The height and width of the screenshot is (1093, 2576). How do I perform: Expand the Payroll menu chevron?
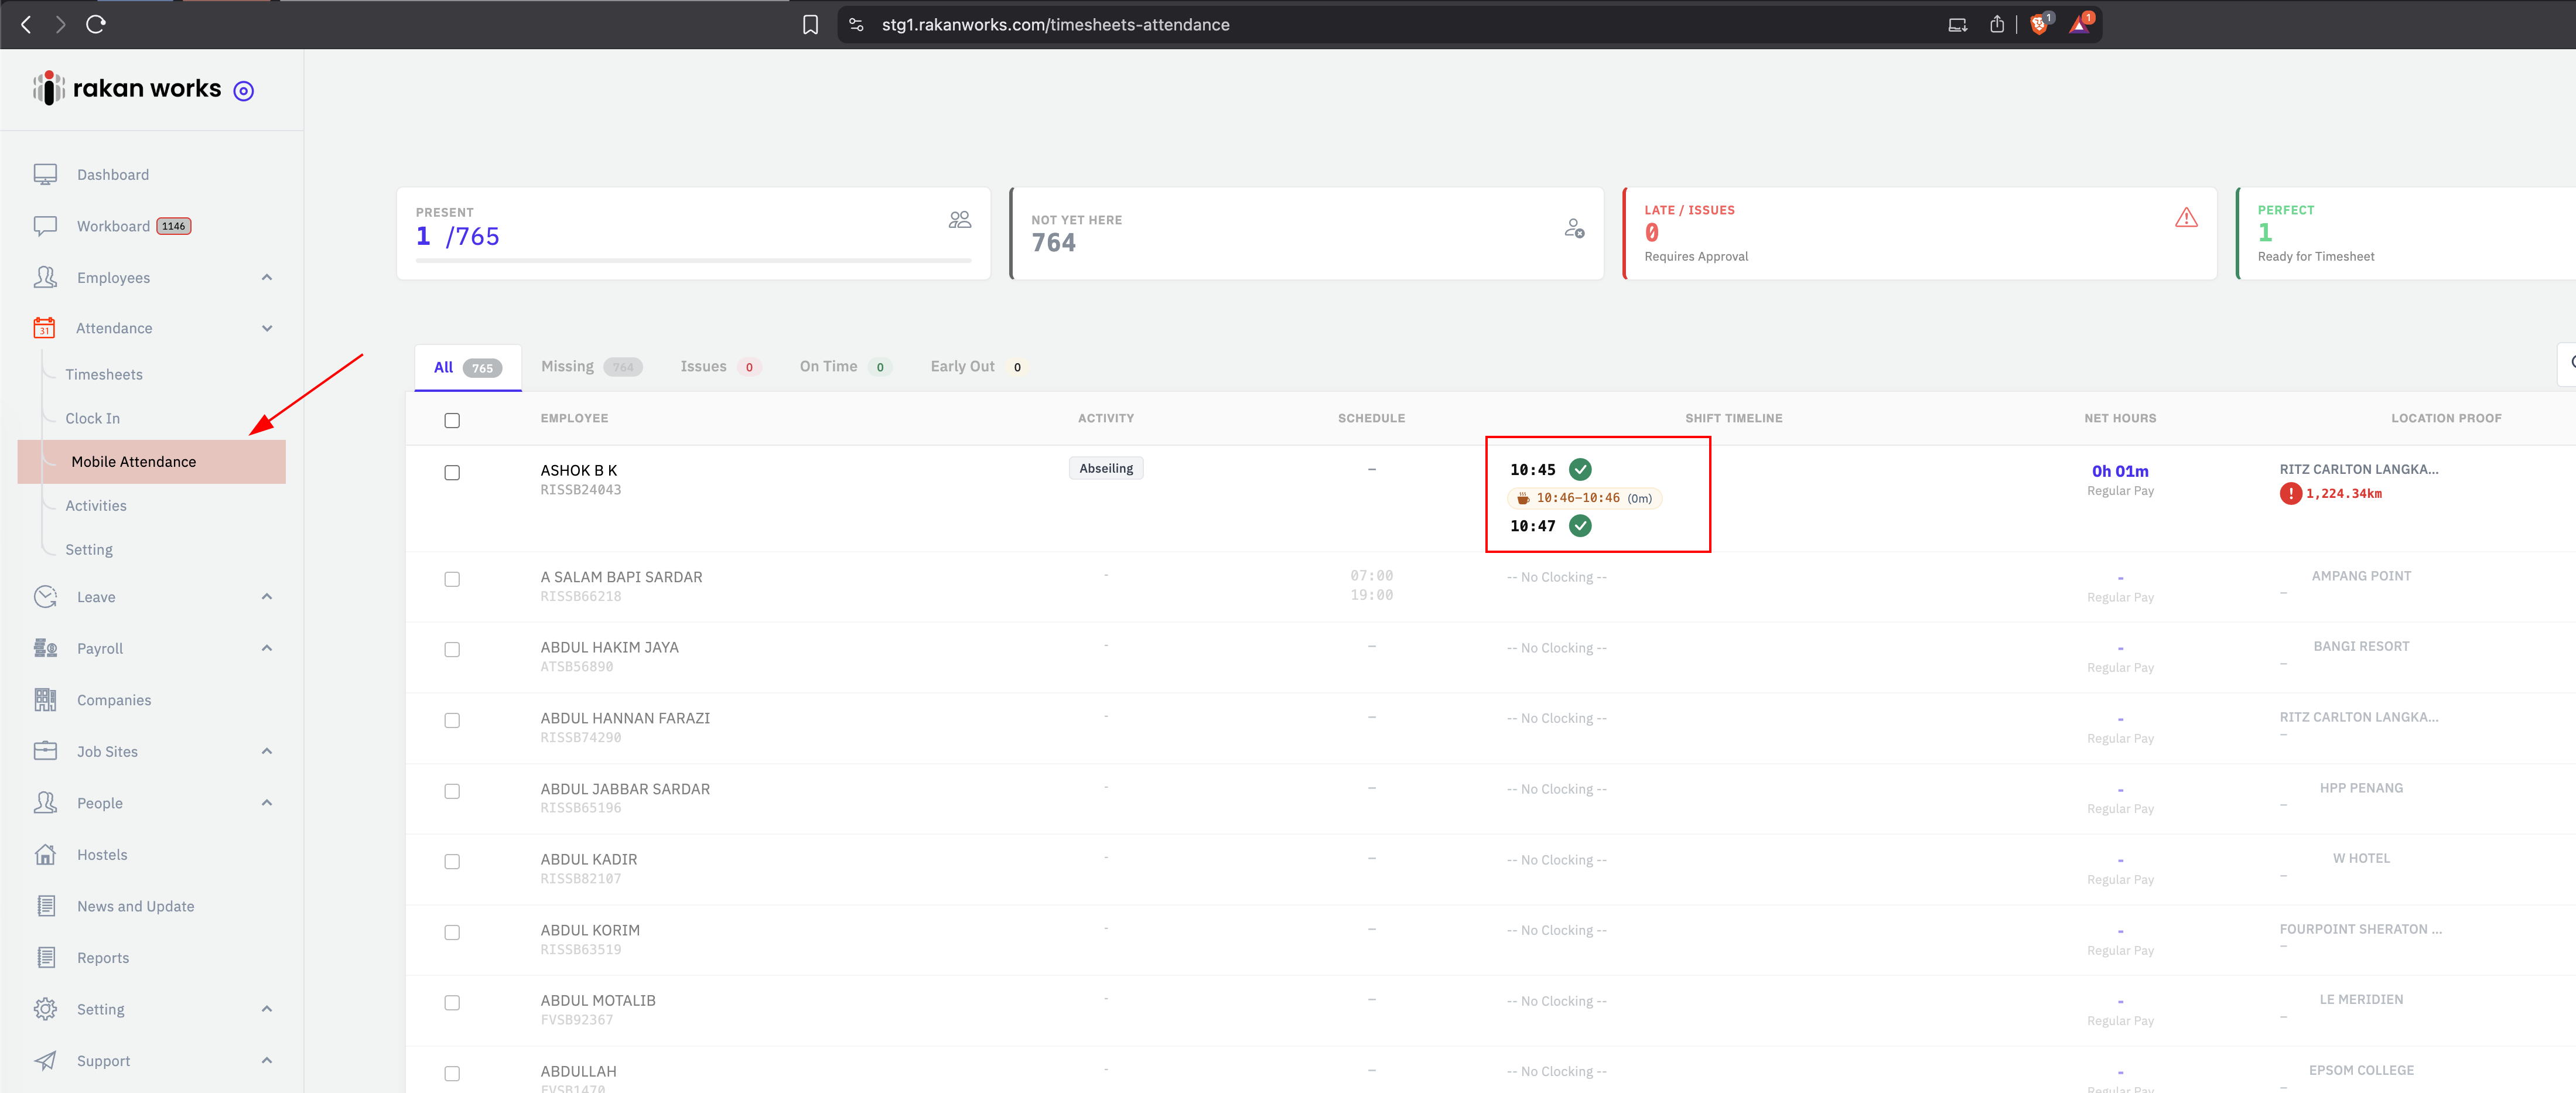click(x=267, y=648)
